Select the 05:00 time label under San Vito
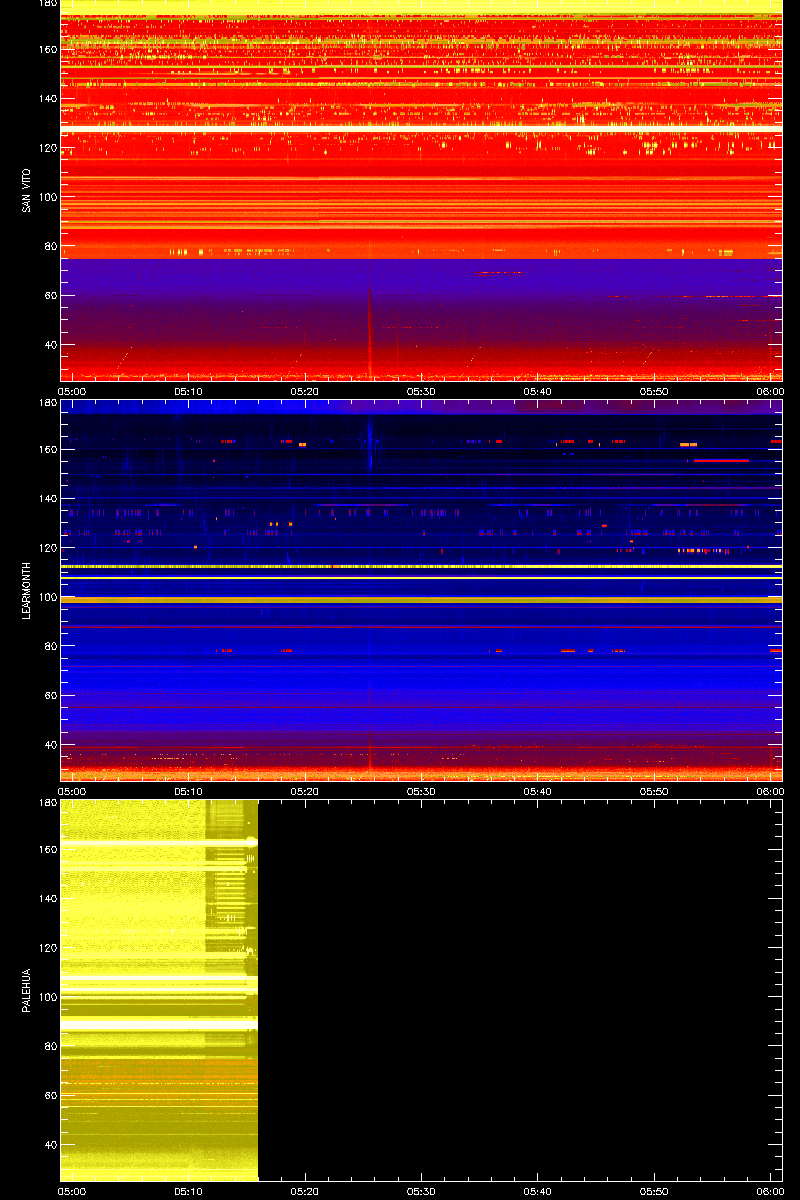The image size is (800, 1200). coord(72,391)
